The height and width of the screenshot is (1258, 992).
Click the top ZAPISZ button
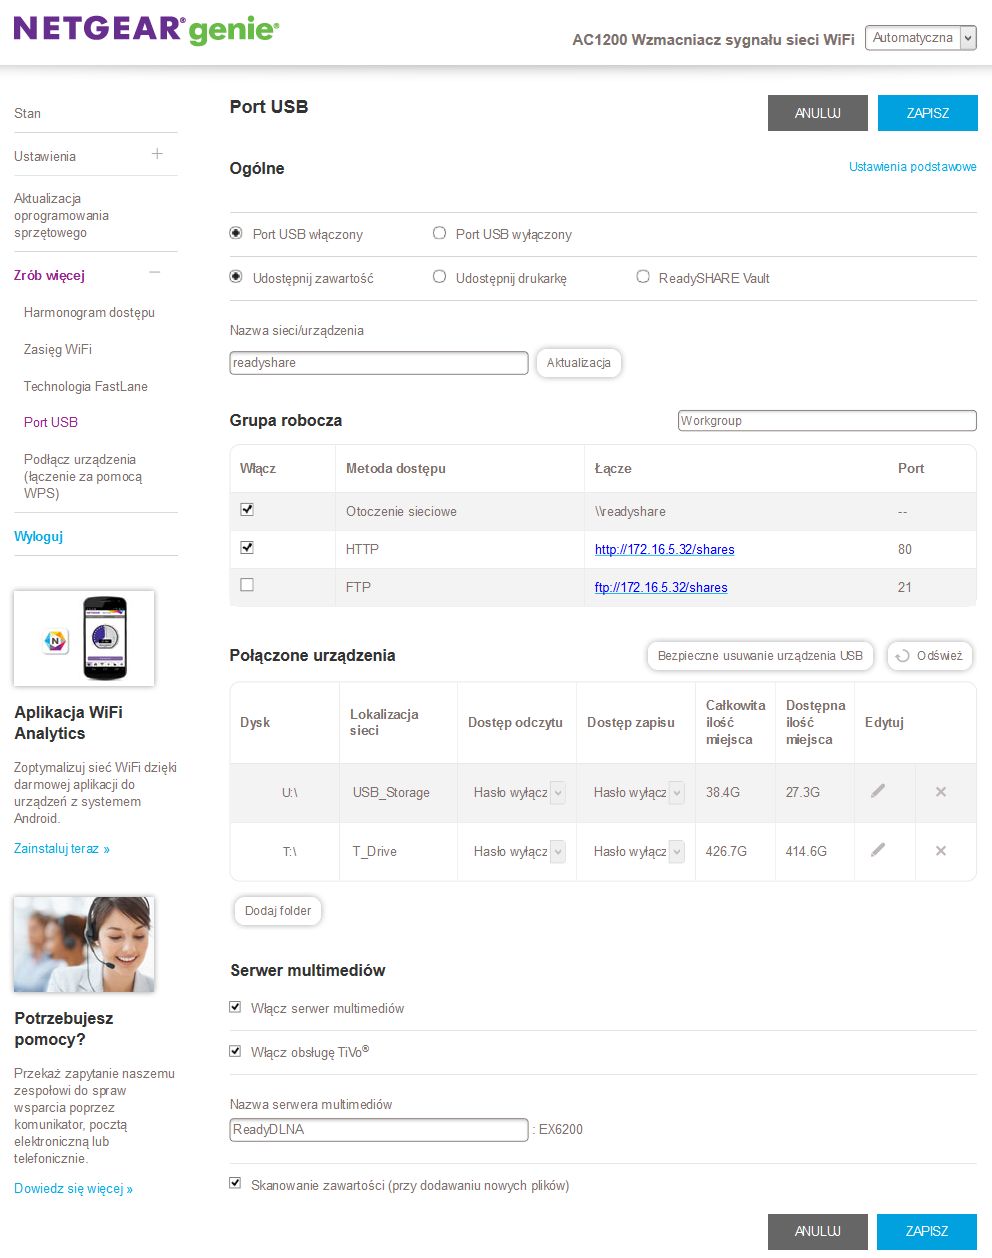927,113
